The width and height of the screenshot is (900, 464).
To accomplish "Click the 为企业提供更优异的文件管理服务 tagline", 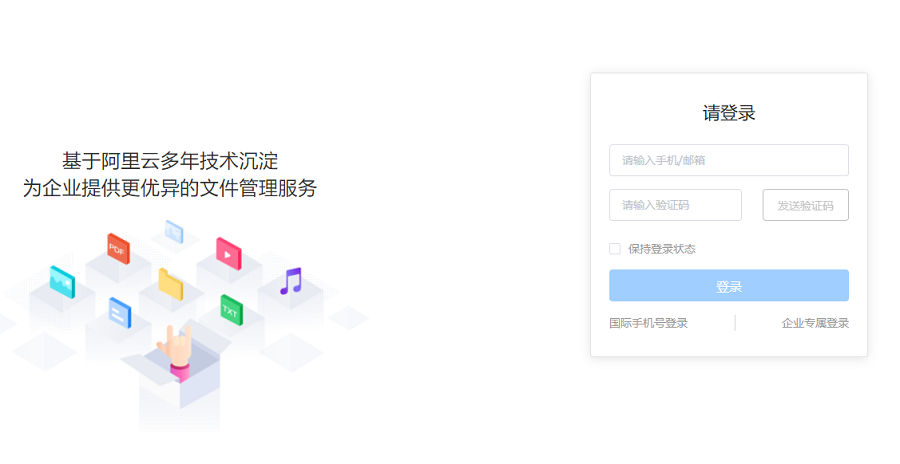I will [x=170, y=188].
